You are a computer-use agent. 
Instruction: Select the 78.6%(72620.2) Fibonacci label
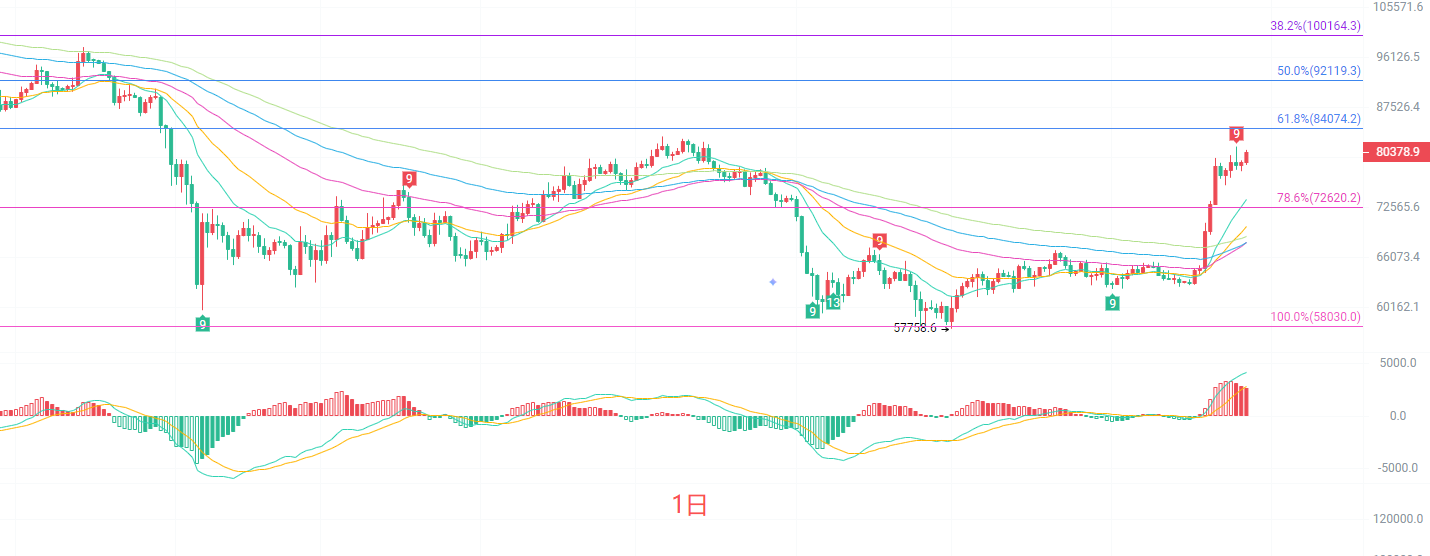pos(1319,198)
